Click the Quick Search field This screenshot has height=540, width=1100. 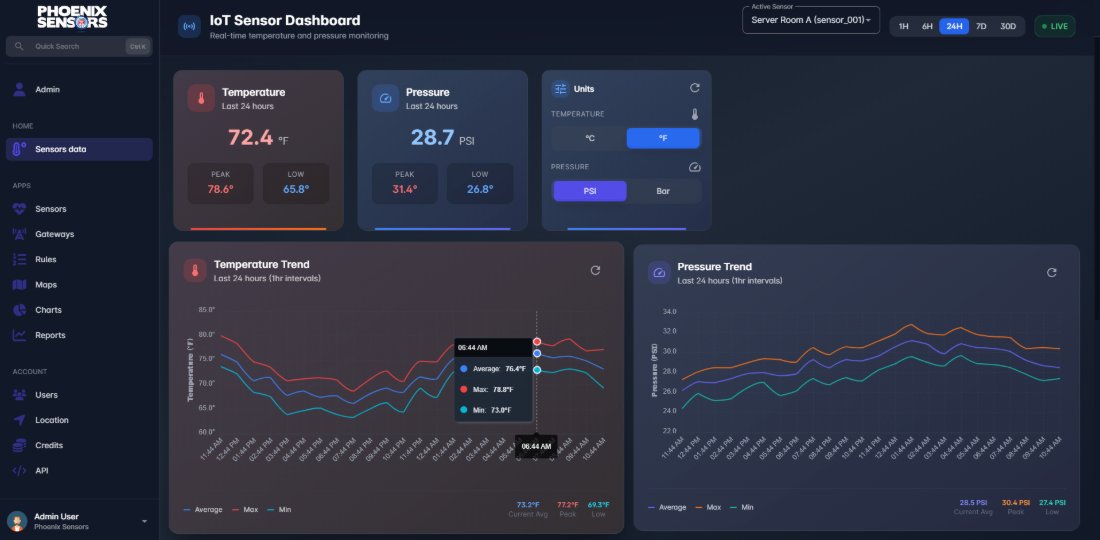(79, 46)
